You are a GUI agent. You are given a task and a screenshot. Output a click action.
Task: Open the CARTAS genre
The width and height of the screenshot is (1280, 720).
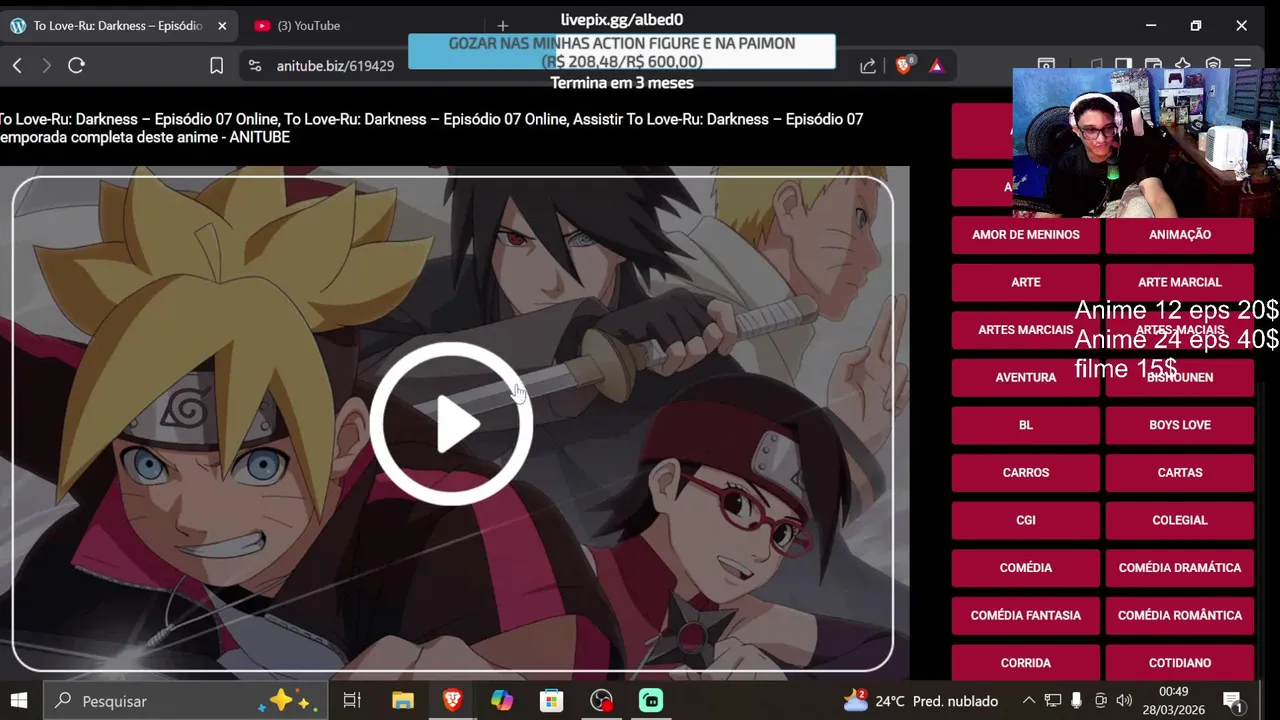(x=1180, y=473)
